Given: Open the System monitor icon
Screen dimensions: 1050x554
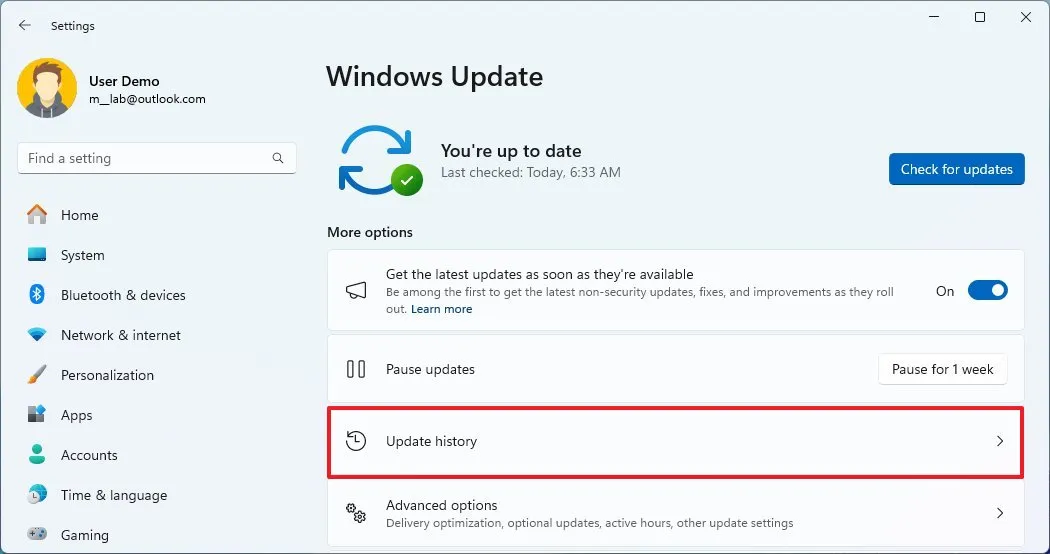Looking at the screenshot, I should point(37,255).
